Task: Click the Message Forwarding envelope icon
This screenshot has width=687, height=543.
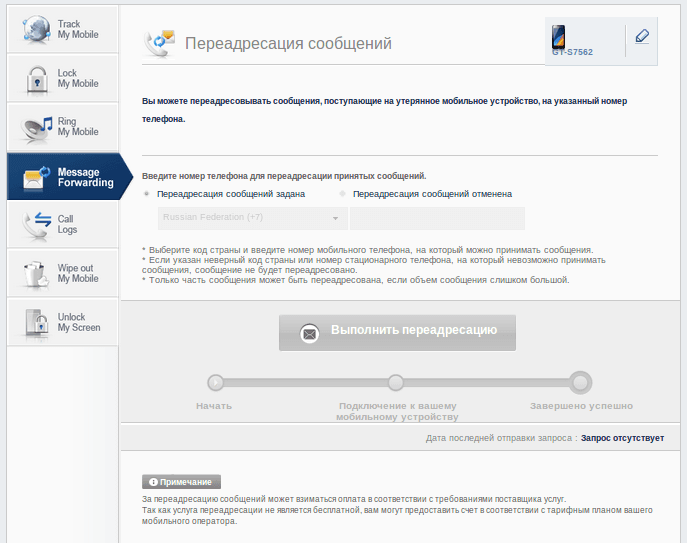Action: pos(36,177)
